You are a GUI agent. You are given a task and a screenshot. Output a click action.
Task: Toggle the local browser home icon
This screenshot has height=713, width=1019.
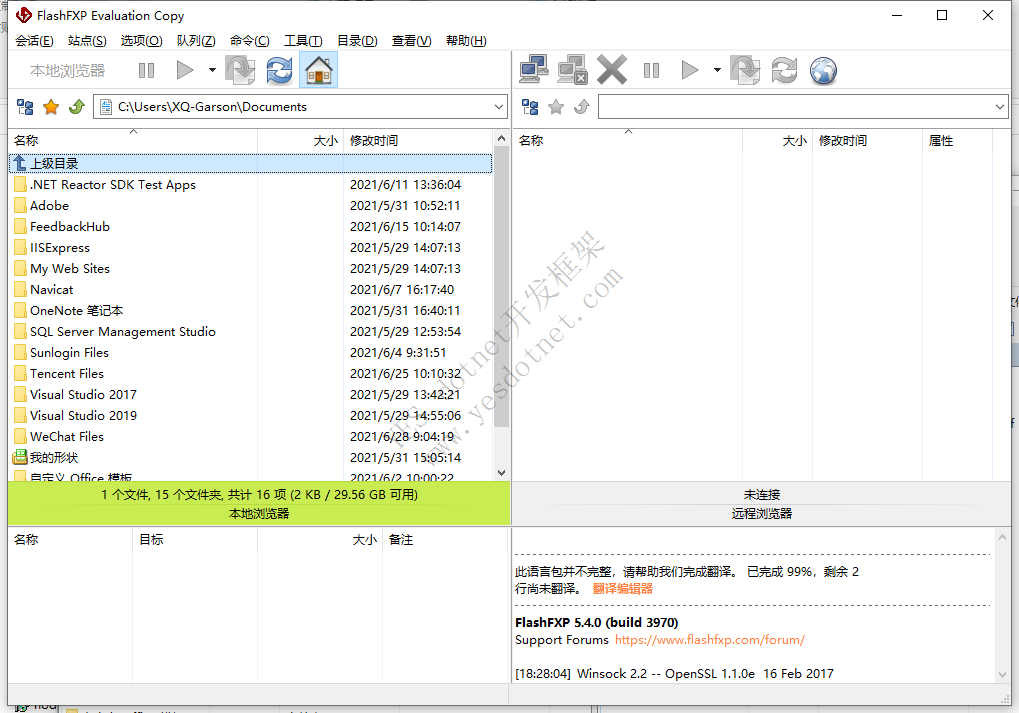coord(318,70)
